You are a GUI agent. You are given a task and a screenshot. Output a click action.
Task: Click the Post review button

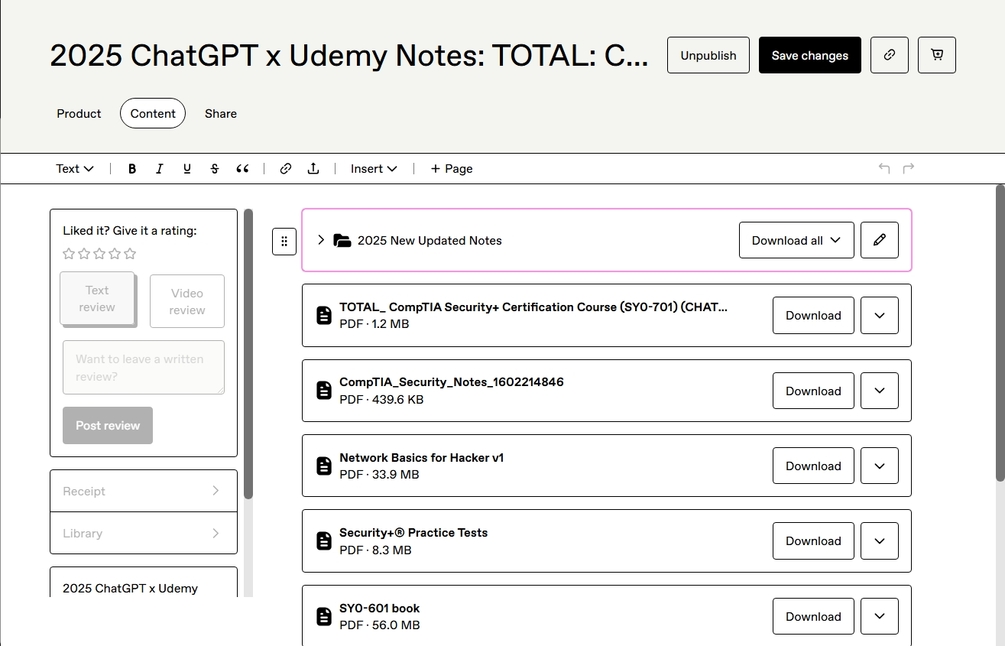(108, 426)
